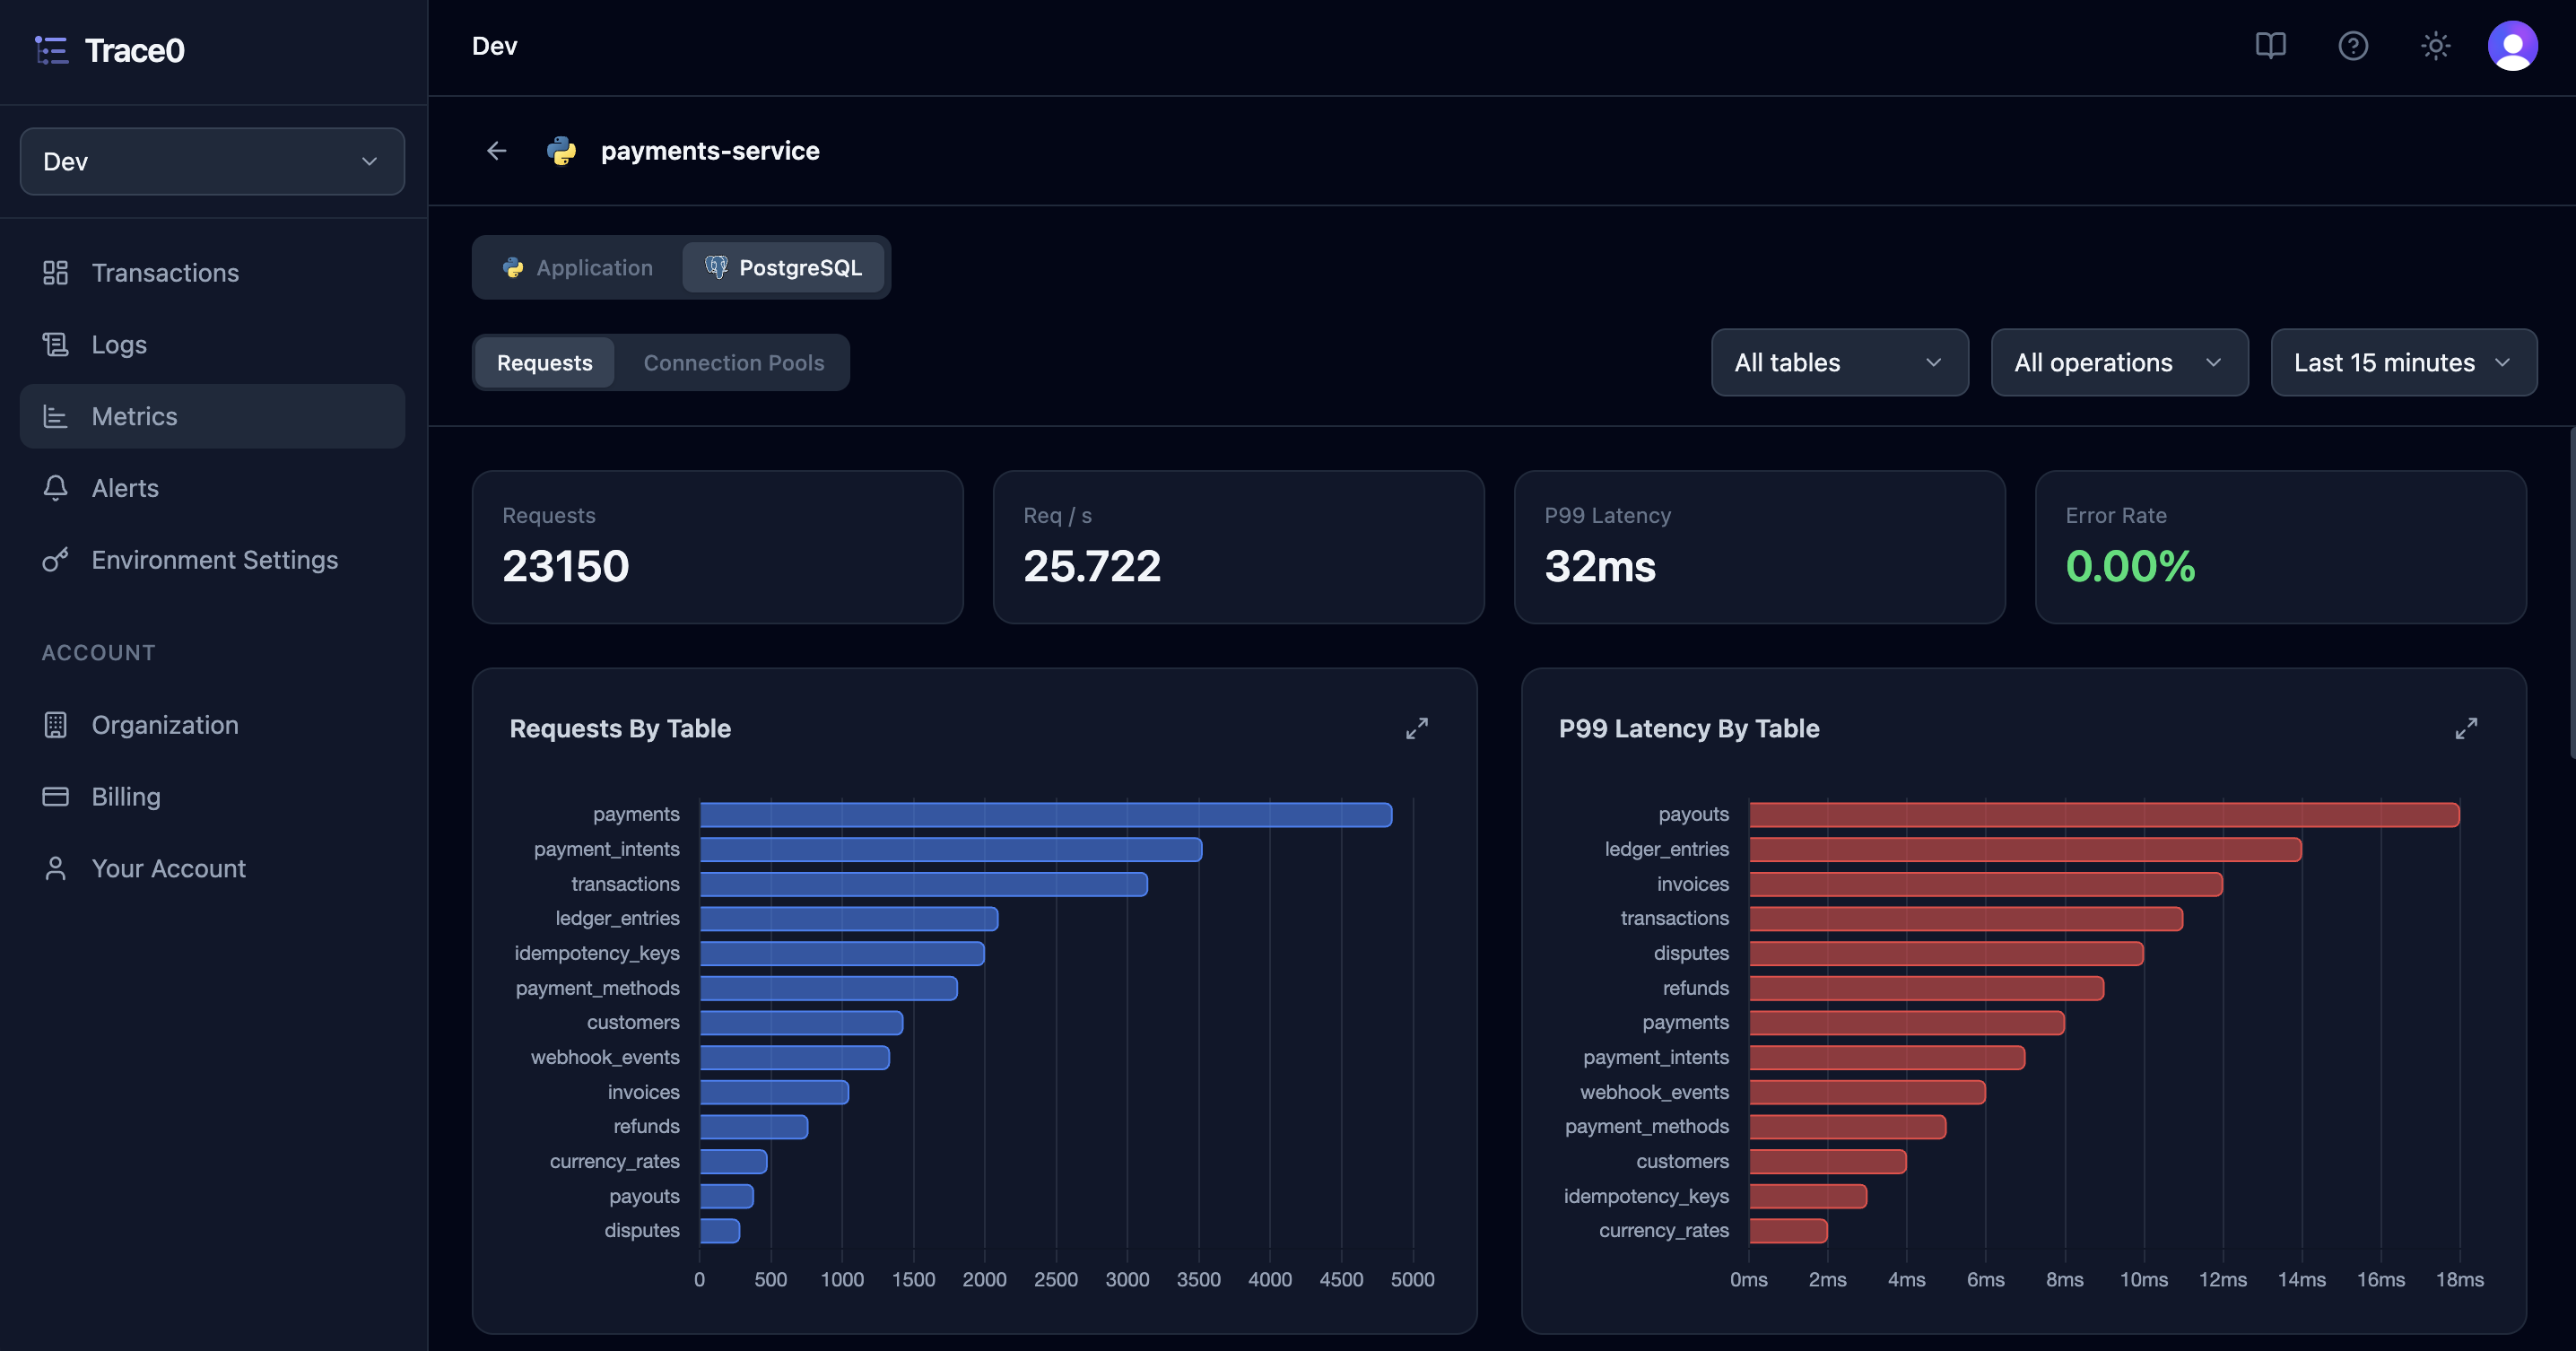Click the Error Rate 0.00% card
The width and height of the screenshot is (2576, 1351).
tap(2280, 547)
